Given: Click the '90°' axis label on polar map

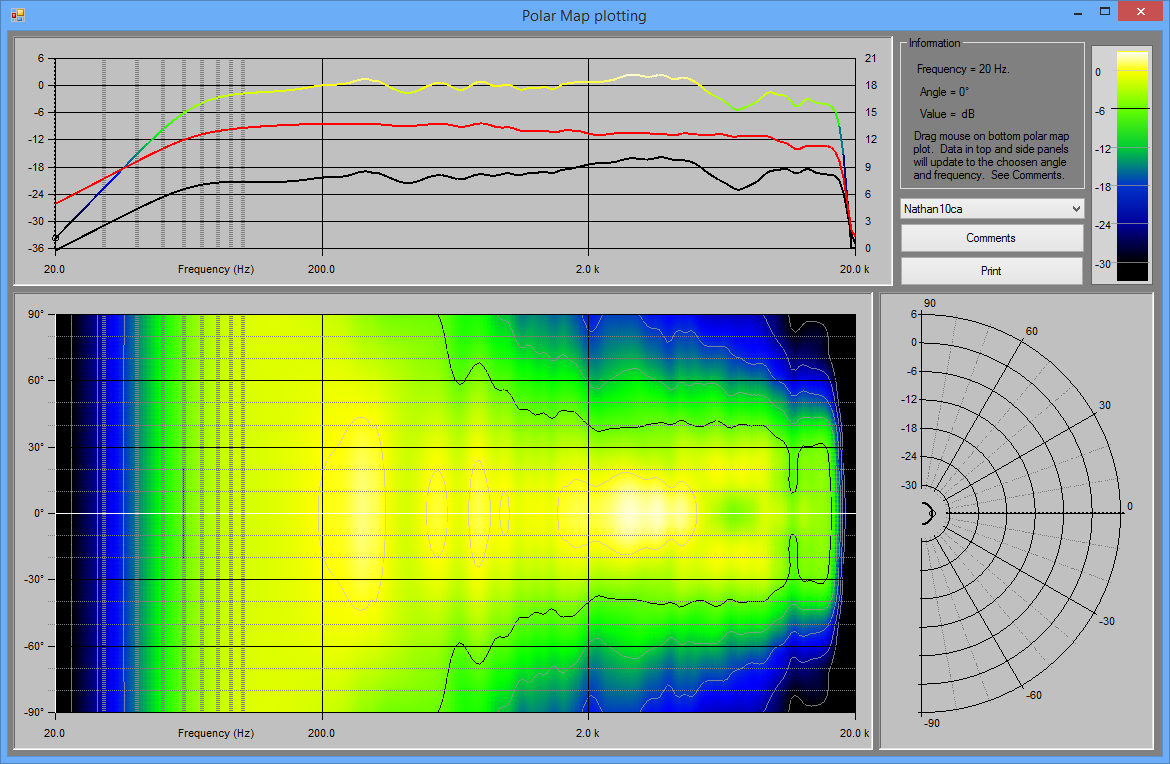Looking at the screenshot, I should pos(37,315).
